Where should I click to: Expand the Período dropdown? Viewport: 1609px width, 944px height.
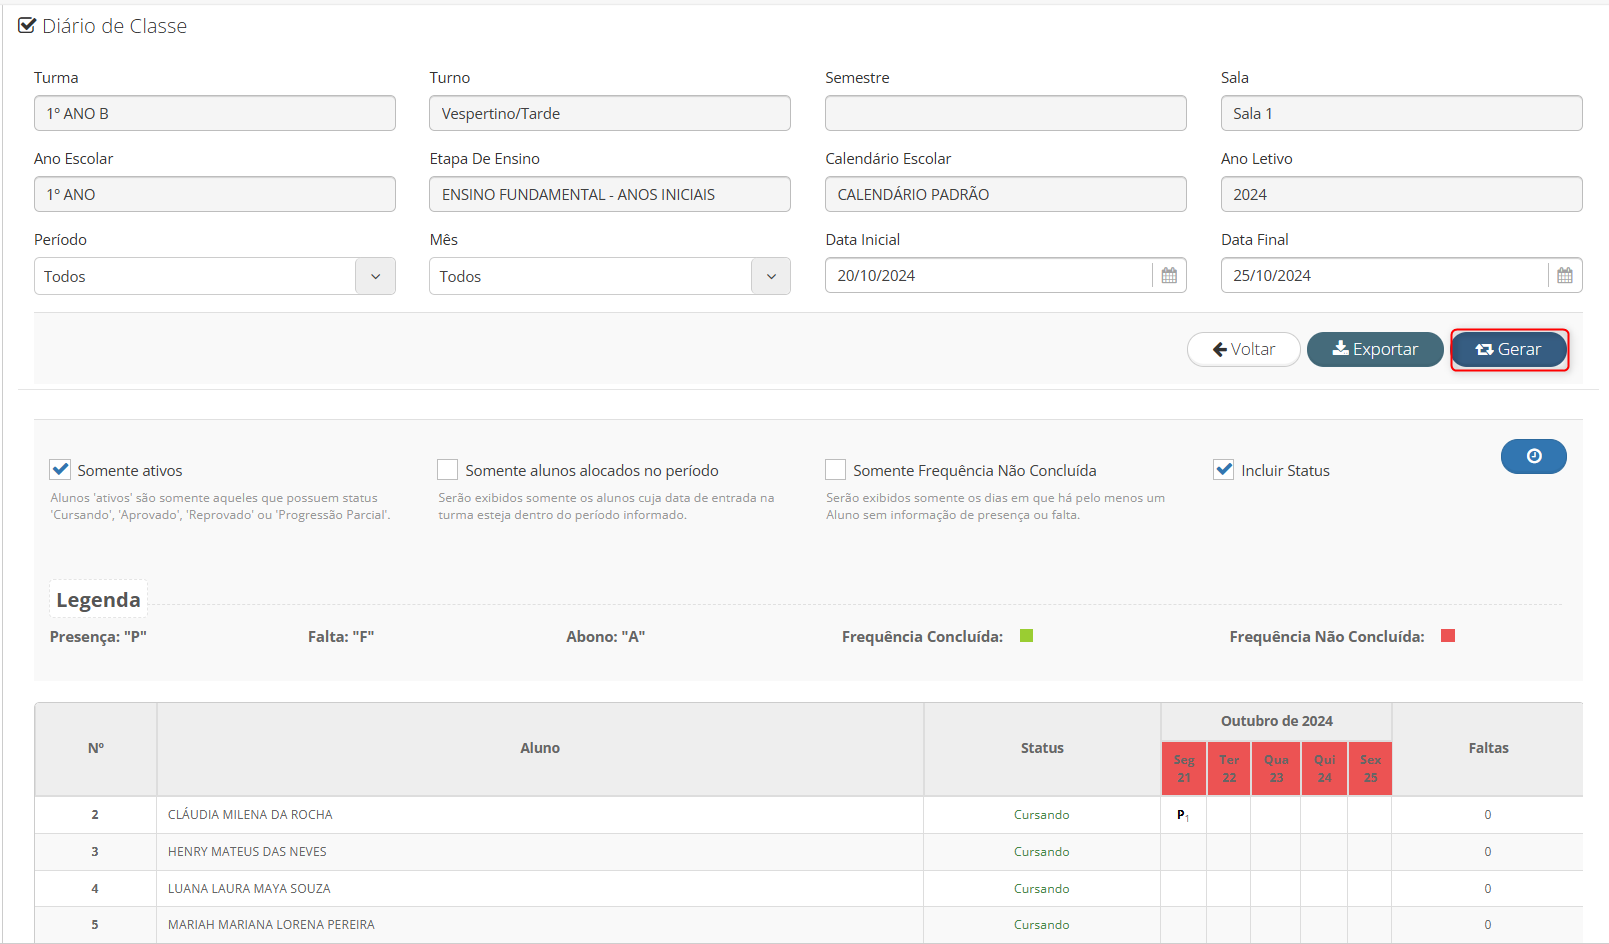pyautogui.click(x=375, y=277)
